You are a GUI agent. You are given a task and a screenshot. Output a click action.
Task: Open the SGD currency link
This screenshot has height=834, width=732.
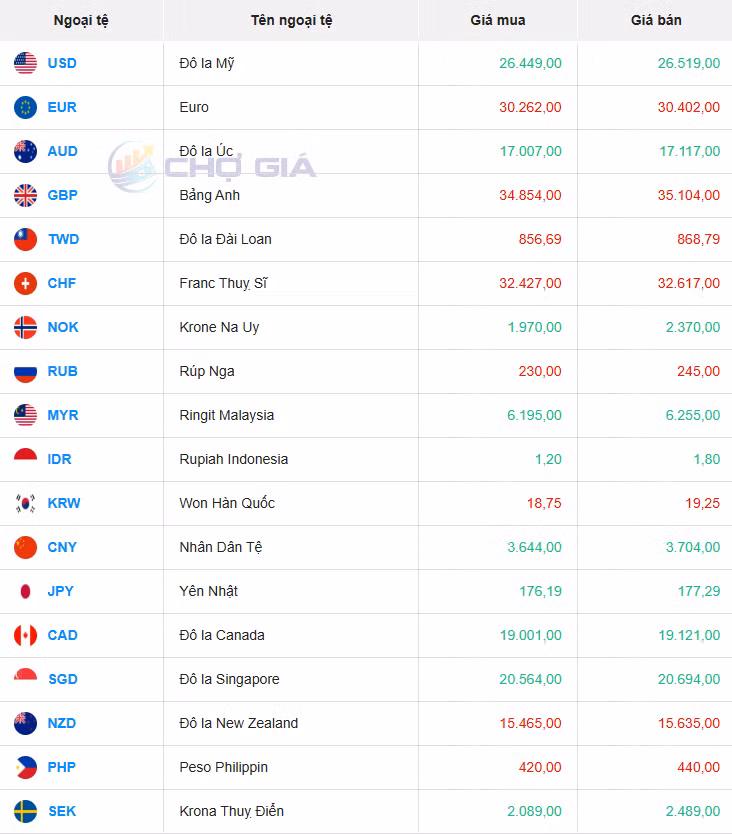62,680
